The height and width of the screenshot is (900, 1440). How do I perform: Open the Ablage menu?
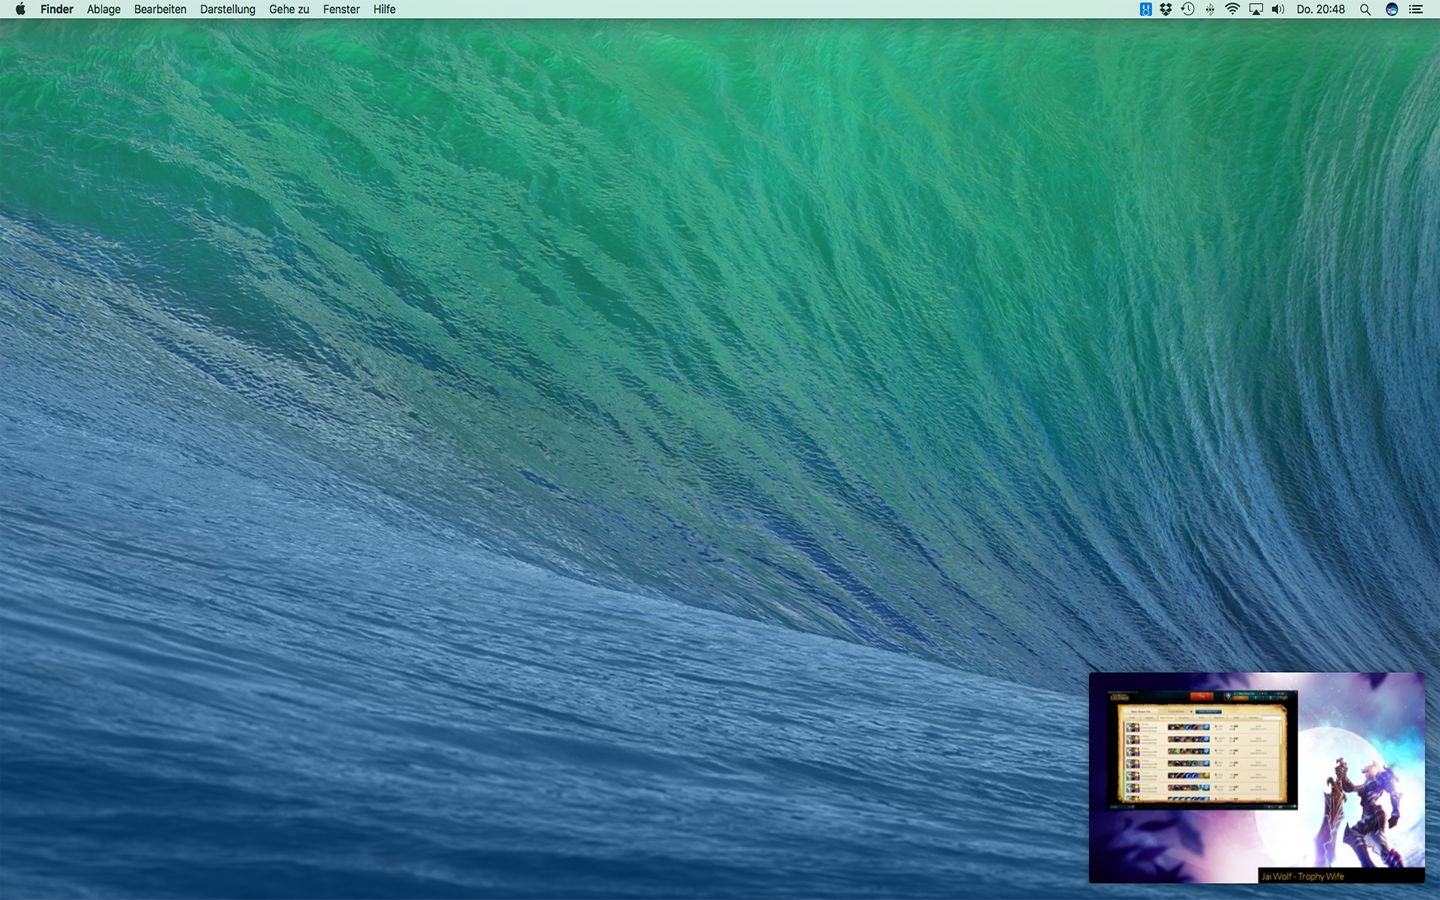[x=103, y=9]
